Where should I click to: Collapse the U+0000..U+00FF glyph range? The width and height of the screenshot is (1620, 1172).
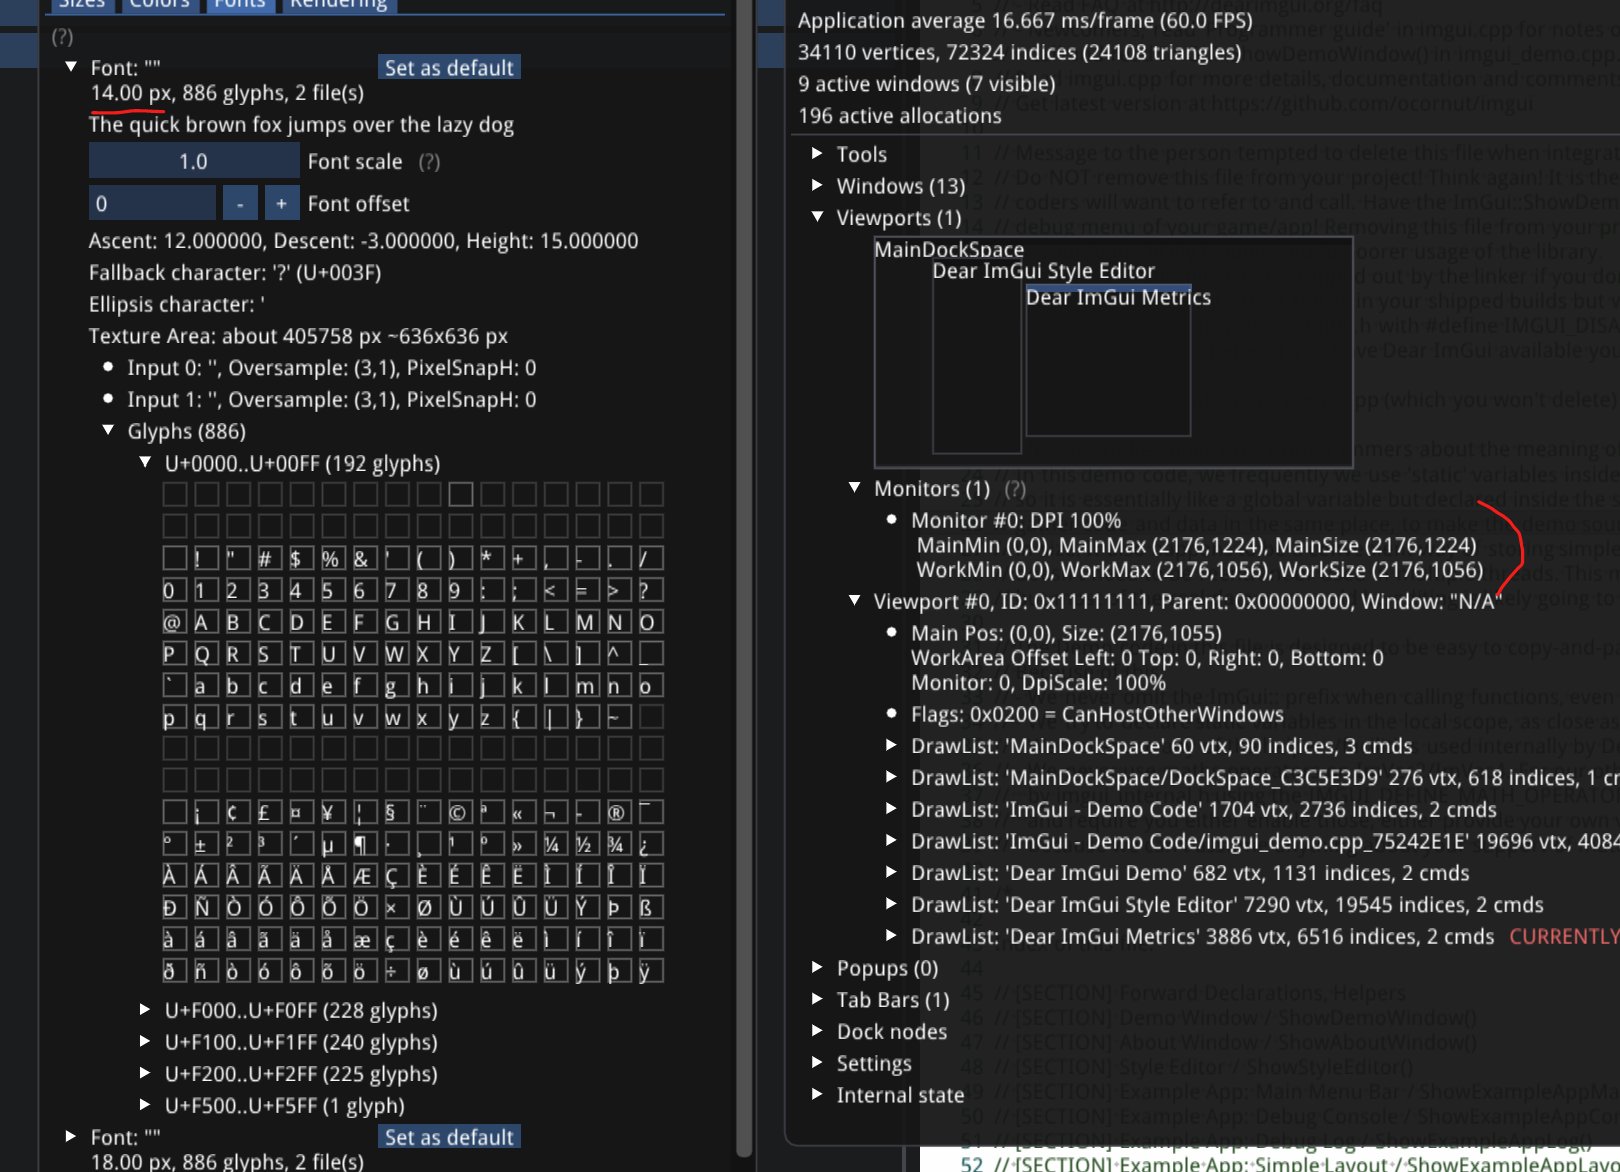pyautogui.click(x=146, y=462)
